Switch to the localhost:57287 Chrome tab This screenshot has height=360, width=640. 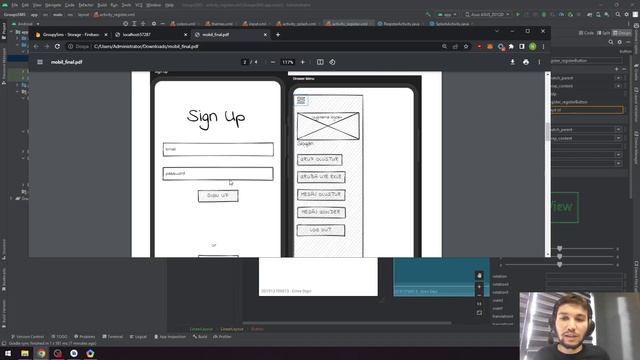(151, 35)
